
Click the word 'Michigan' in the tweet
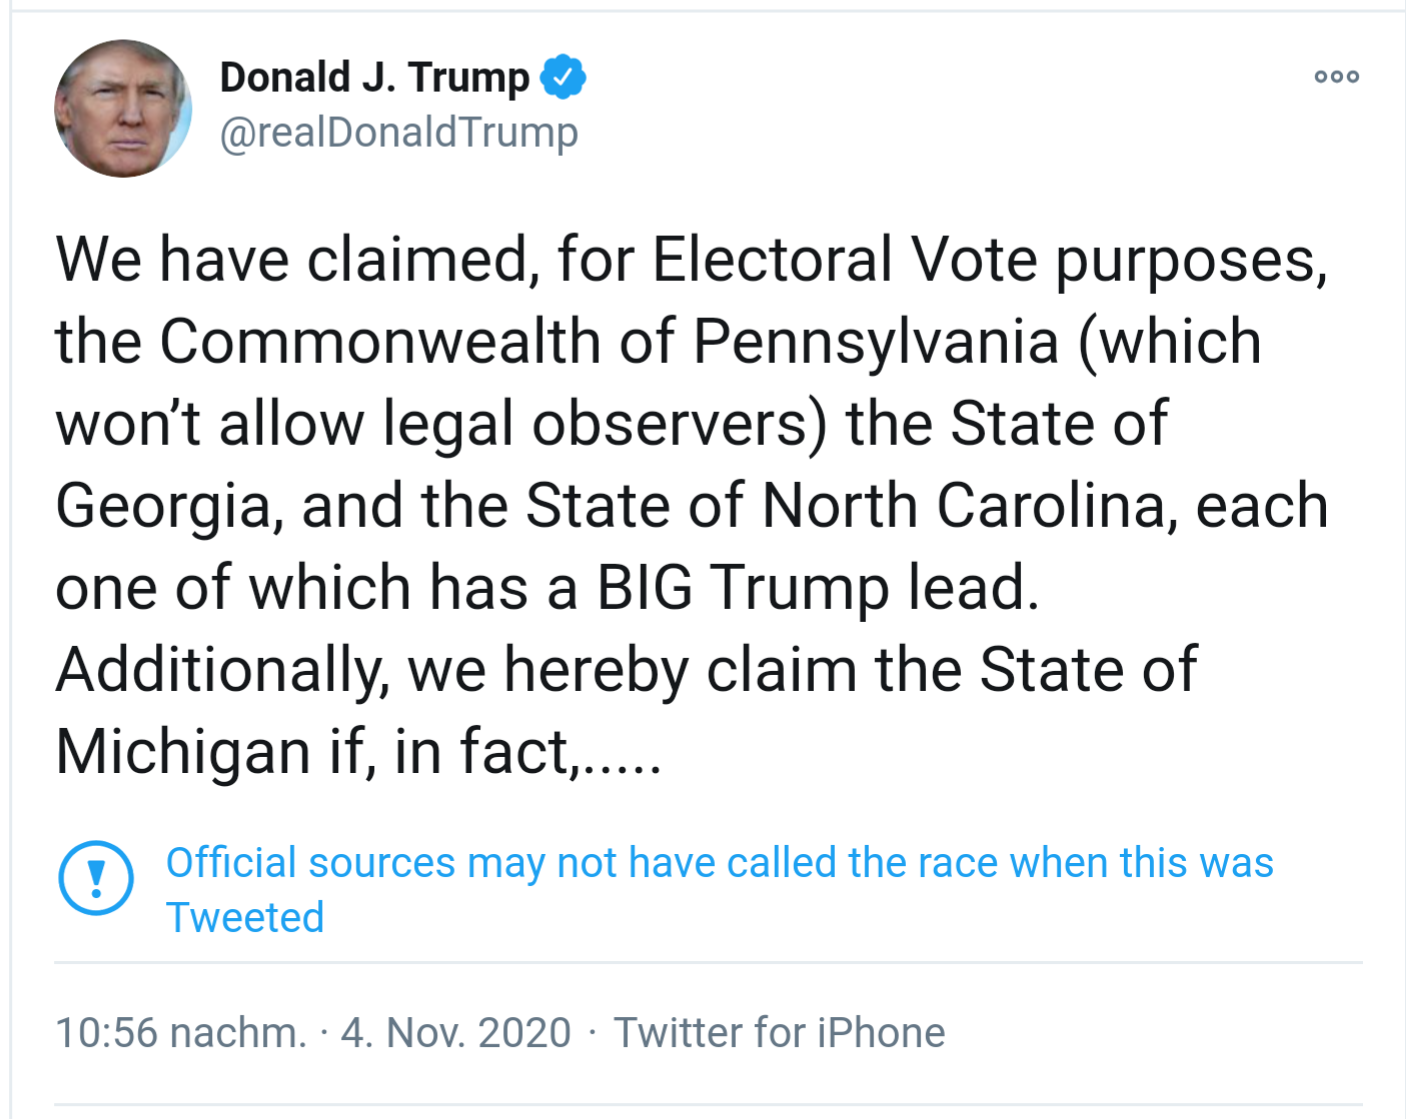click(x=183, y=751)
